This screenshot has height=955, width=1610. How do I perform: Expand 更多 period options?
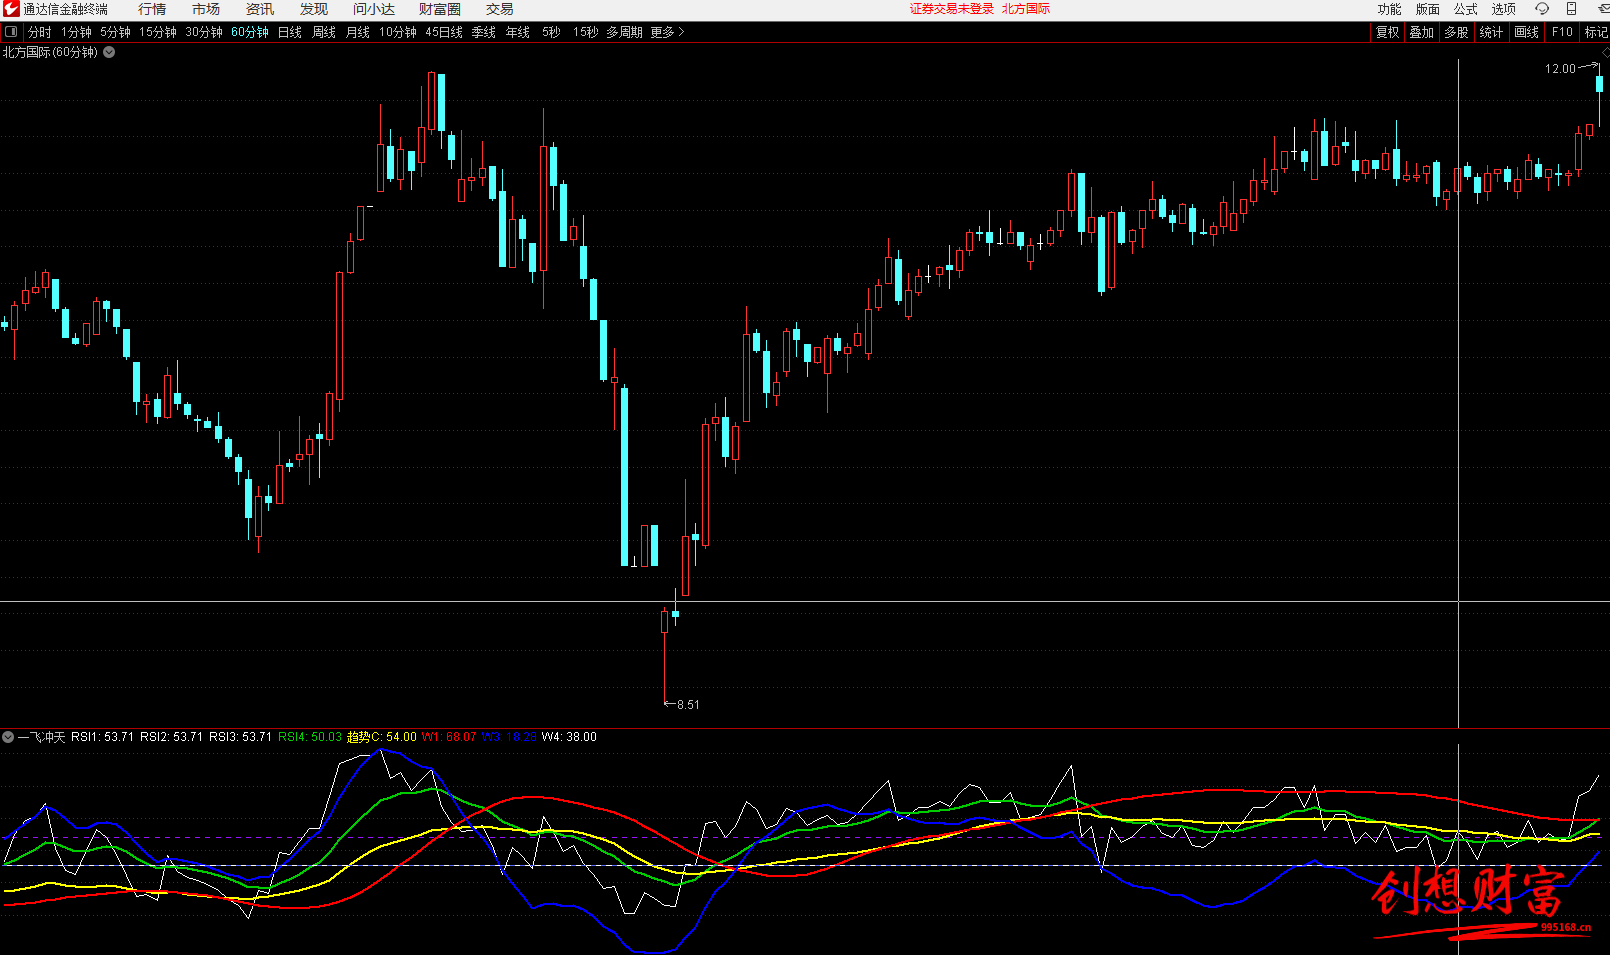(667, 32)
